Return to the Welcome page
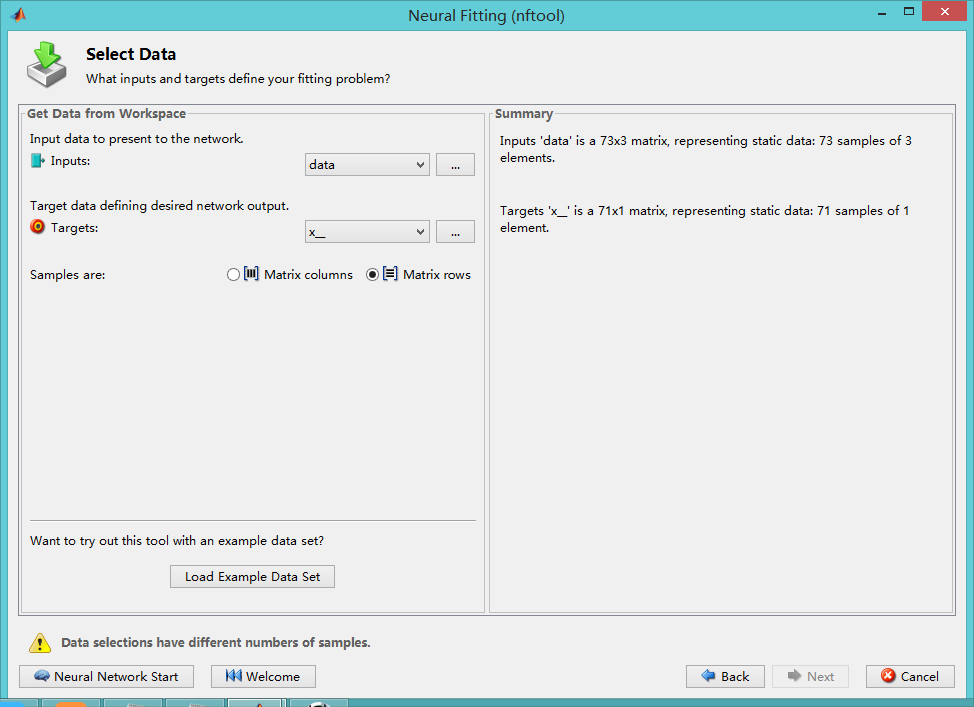This screenshot has width=974, height=707. tap(263, 676)
